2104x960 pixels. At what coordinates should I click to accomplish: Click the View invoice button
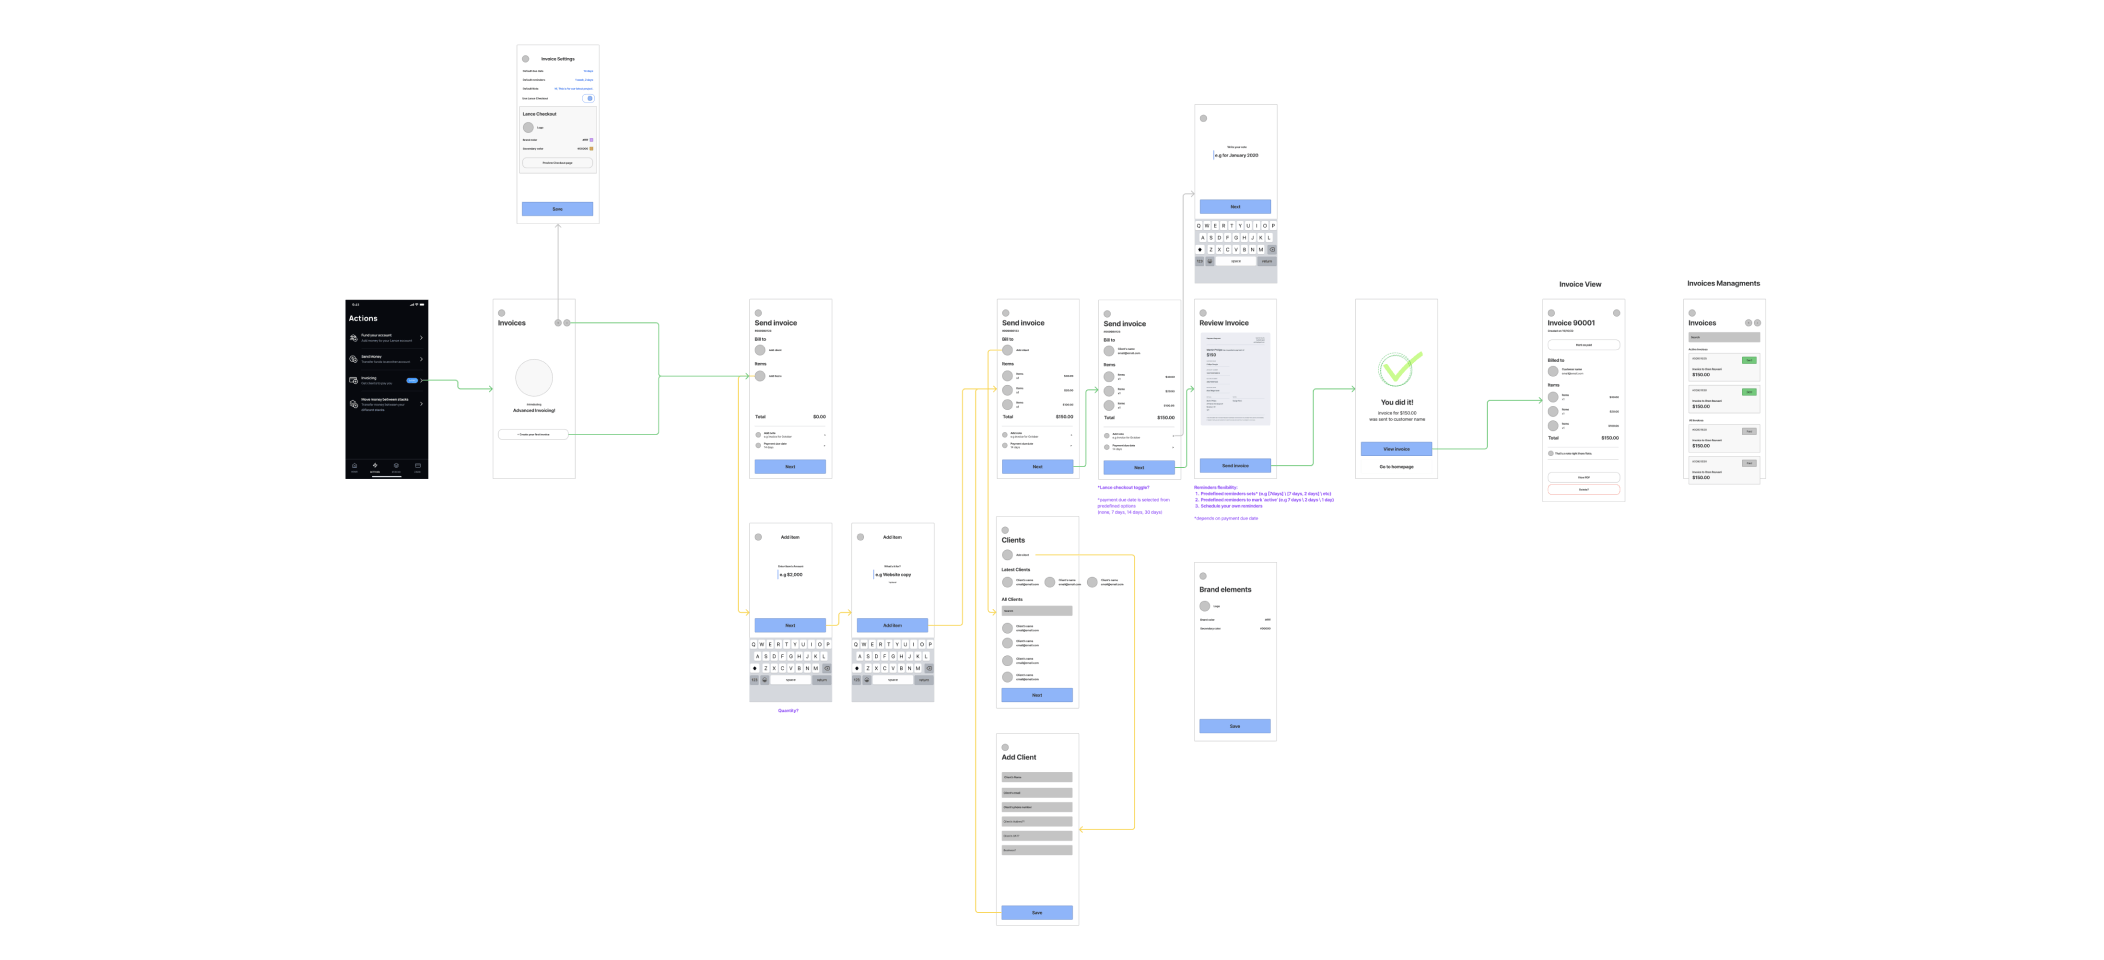(1396, 449)
